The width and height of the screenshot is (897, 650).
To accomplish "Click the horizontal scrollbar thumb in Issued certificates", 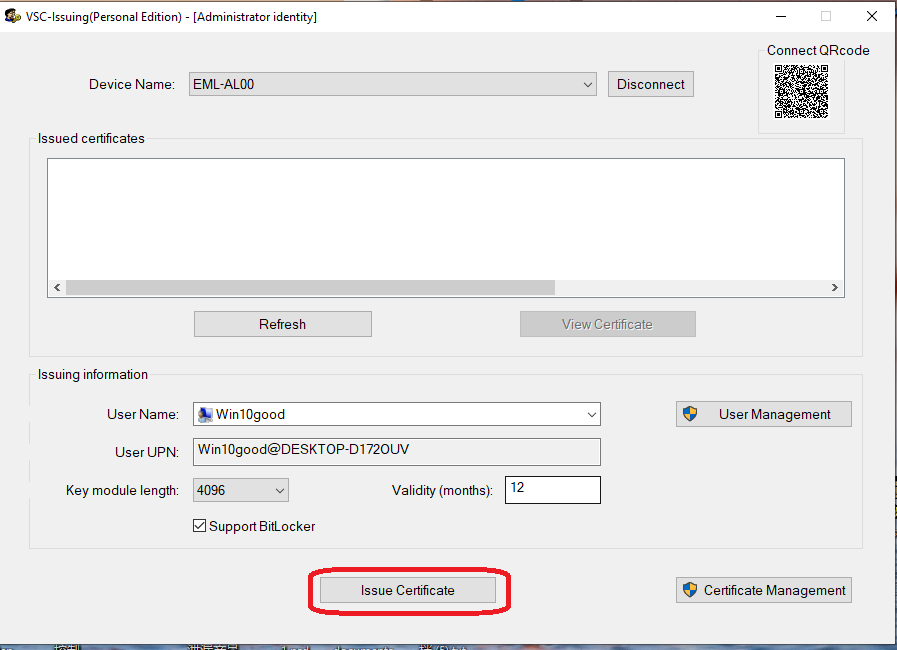I will click(310, 288).
